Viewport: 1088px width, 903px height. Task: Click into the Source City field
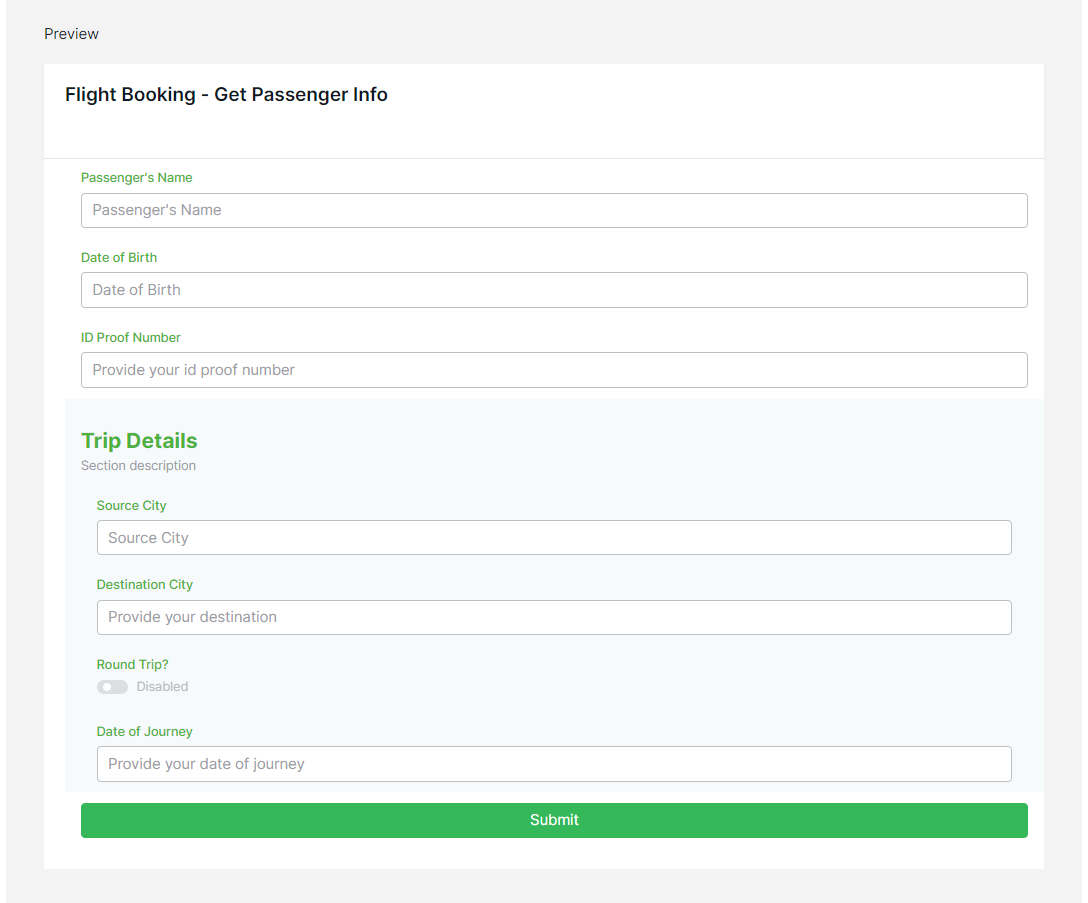[554, 538]
